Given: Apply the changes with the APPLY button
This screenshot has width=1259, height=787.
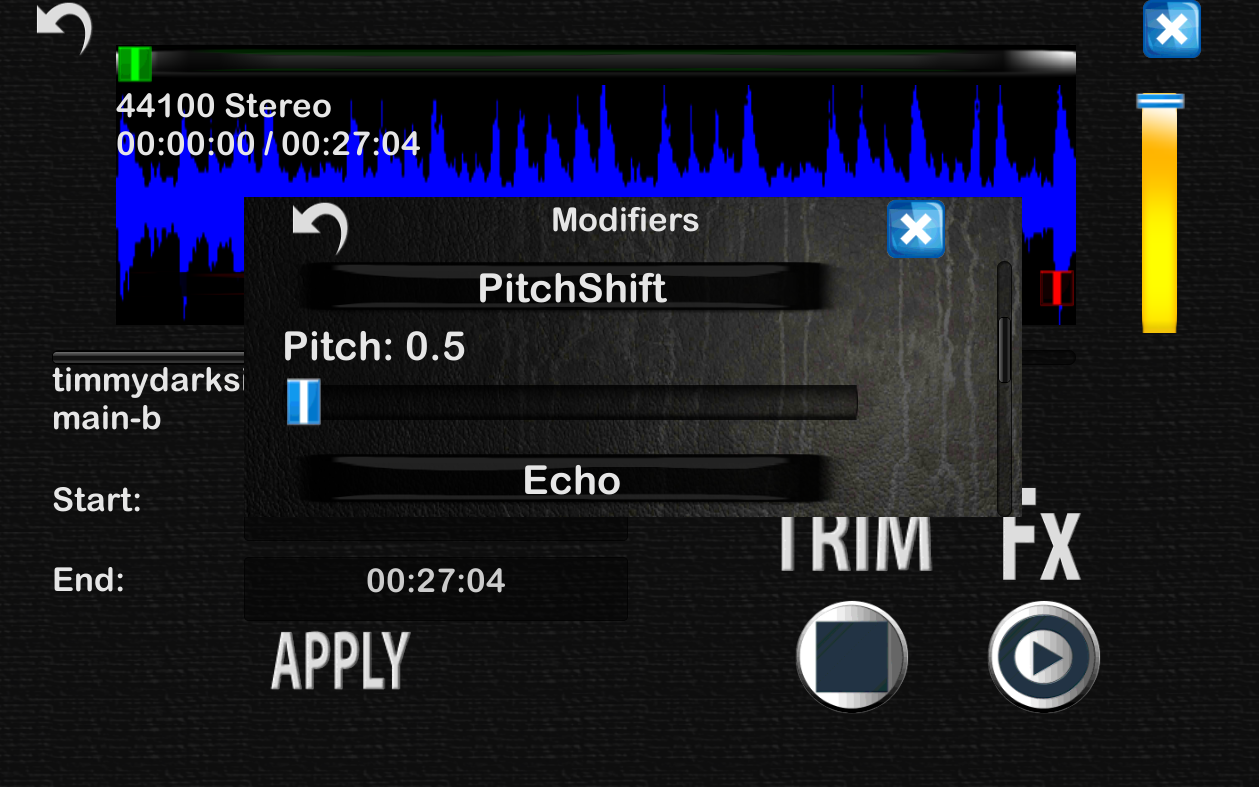Looking at the screenshot, I should click(x=341, y=660).
